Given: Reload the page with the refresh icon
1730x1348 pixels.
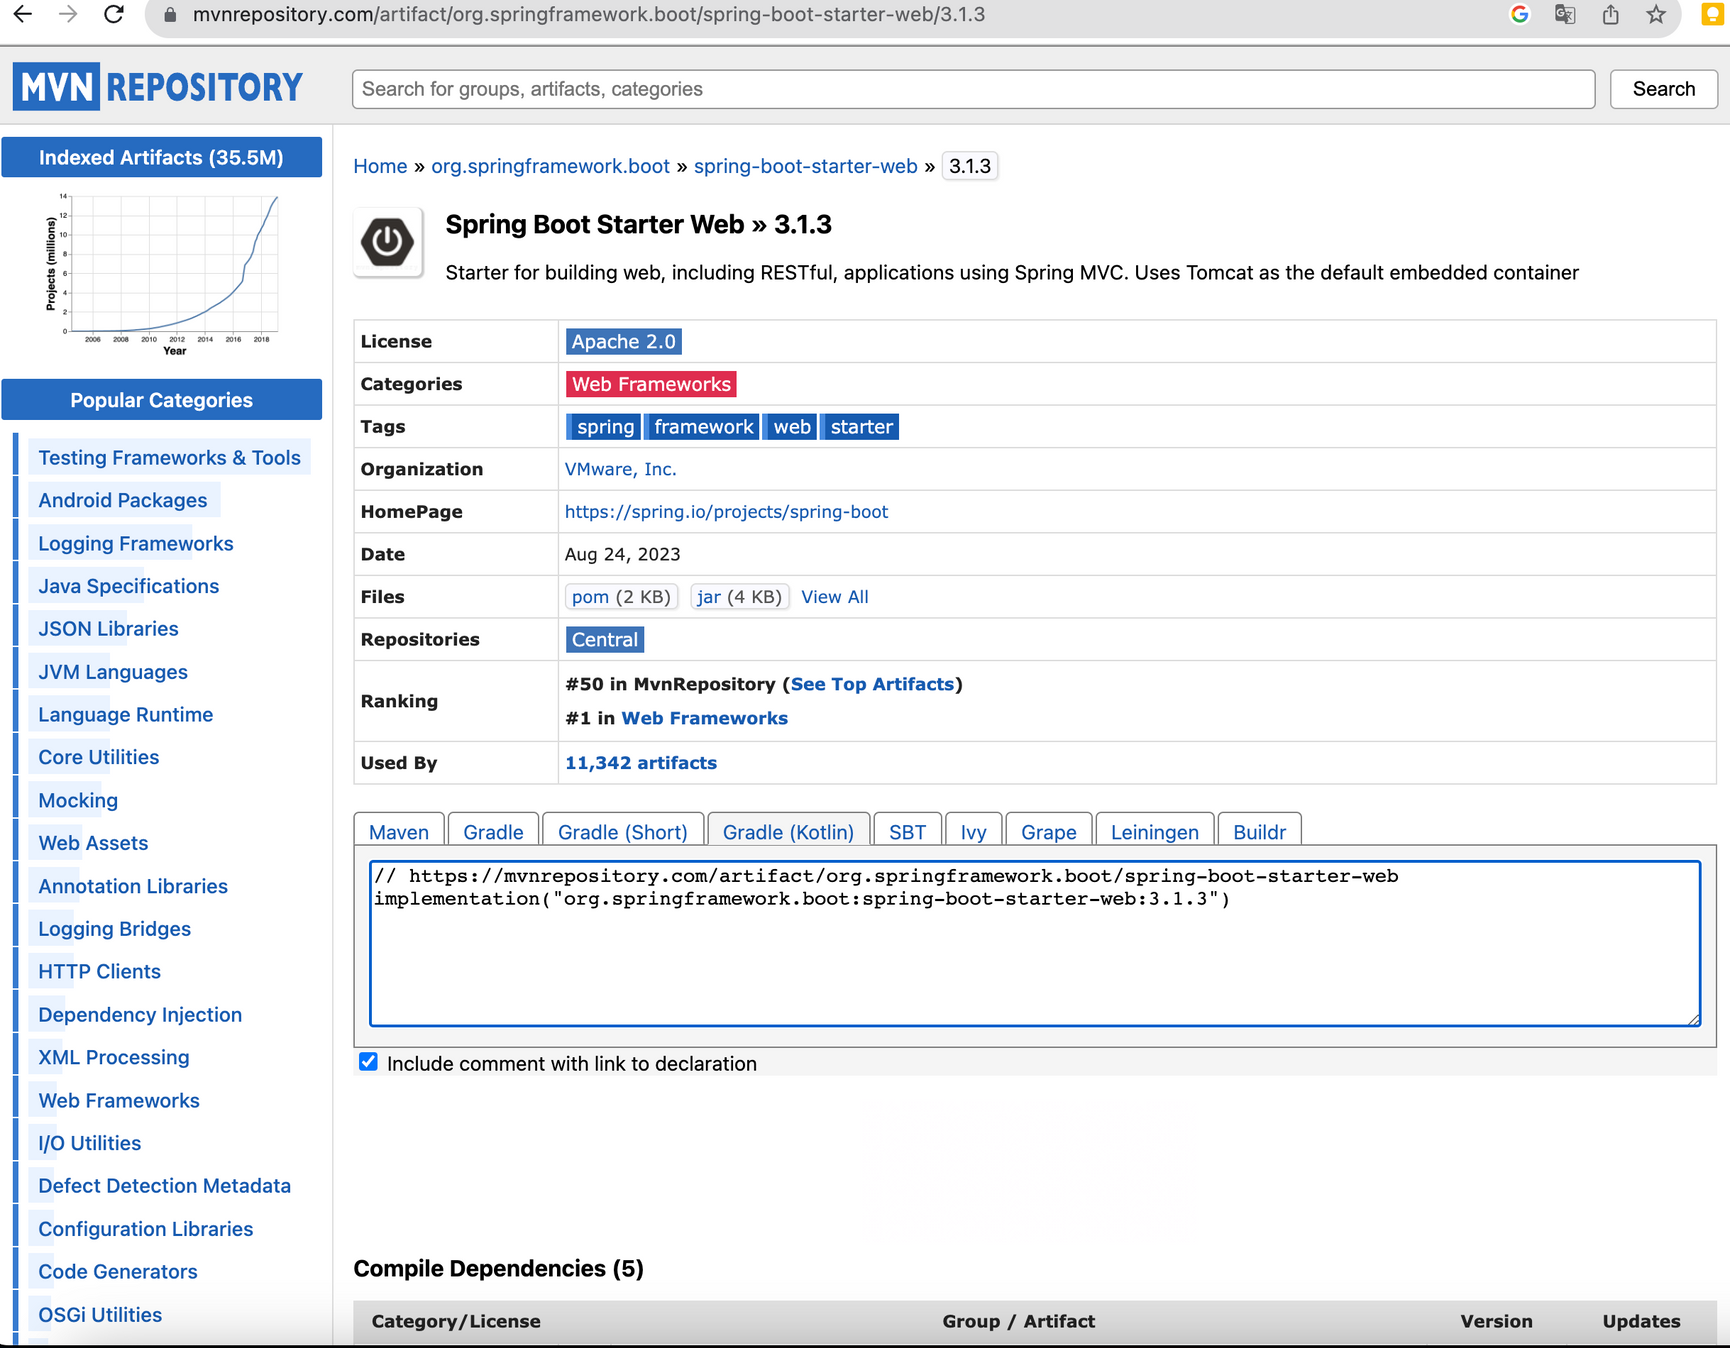Looking at the screenshot, I should coord(114,14).
